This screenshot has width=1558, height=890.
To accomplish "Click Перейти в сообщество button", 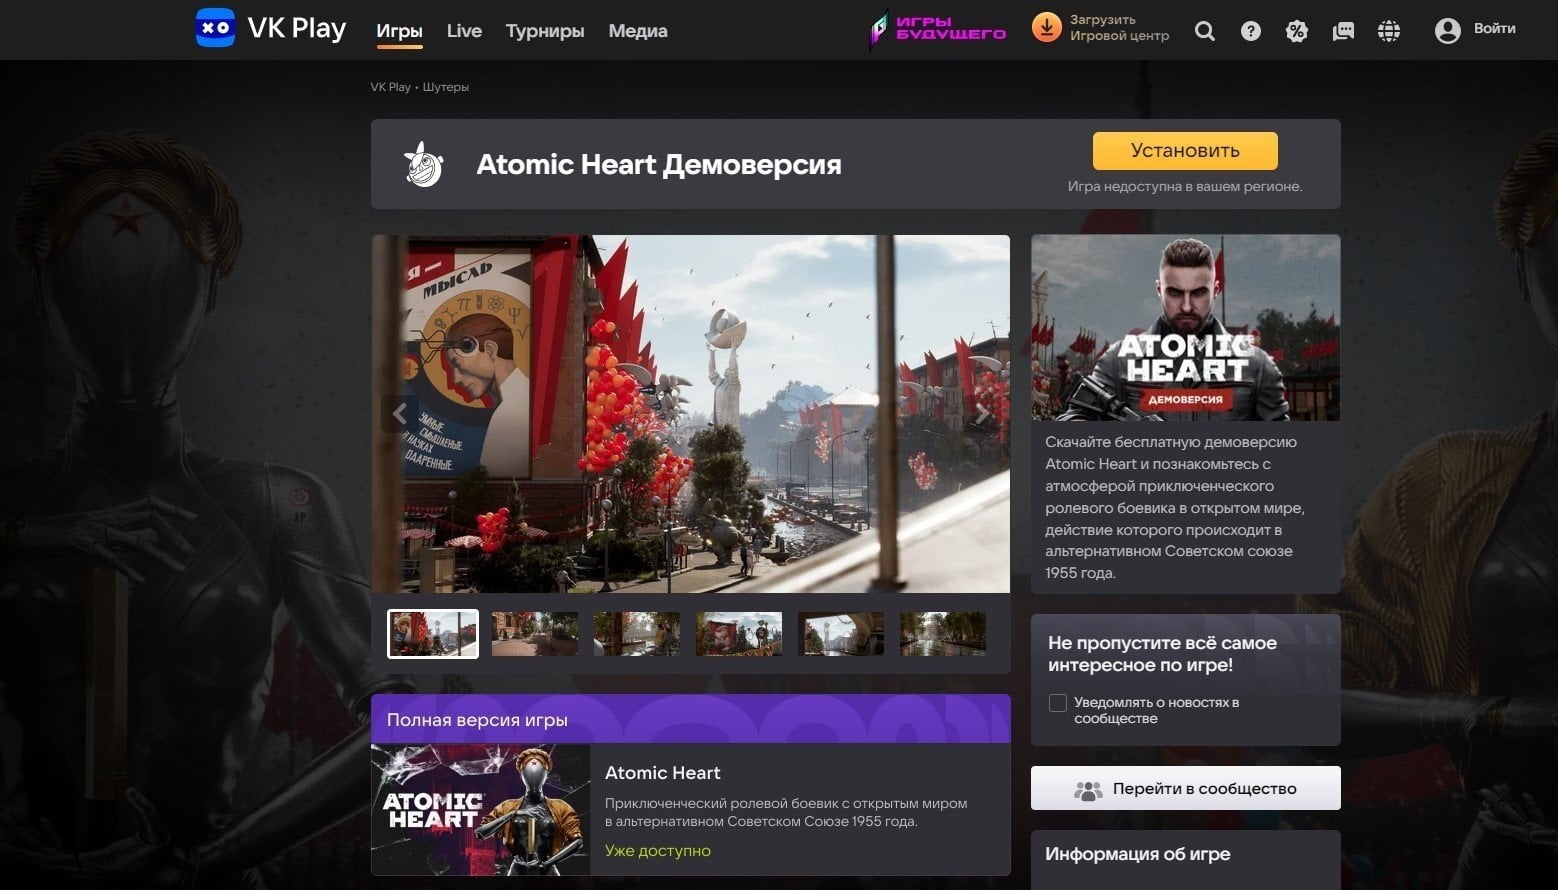I will (x=1185, y=788).
